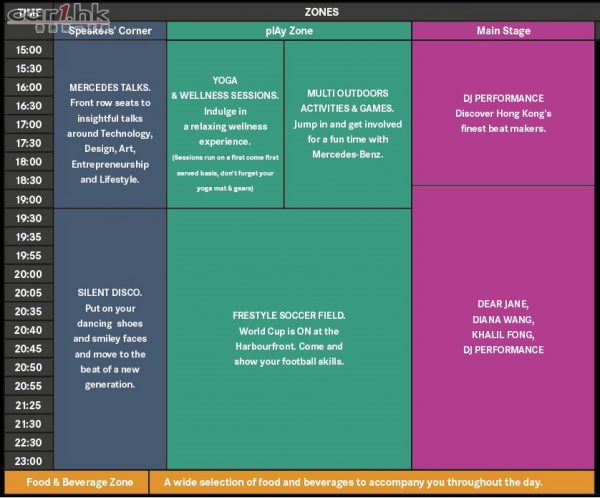The height and width of the screenshot is (498, 600).
Task: Click the Food & Beverage Zone label
Action: point(80,482)
